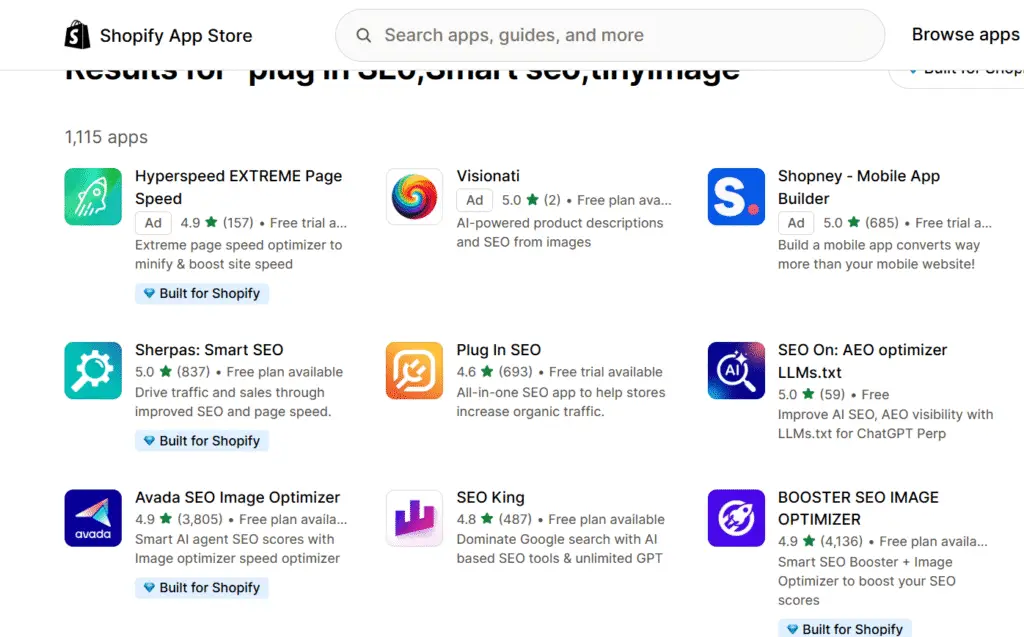Click the Shopney blue S icon

click(736, 196)
